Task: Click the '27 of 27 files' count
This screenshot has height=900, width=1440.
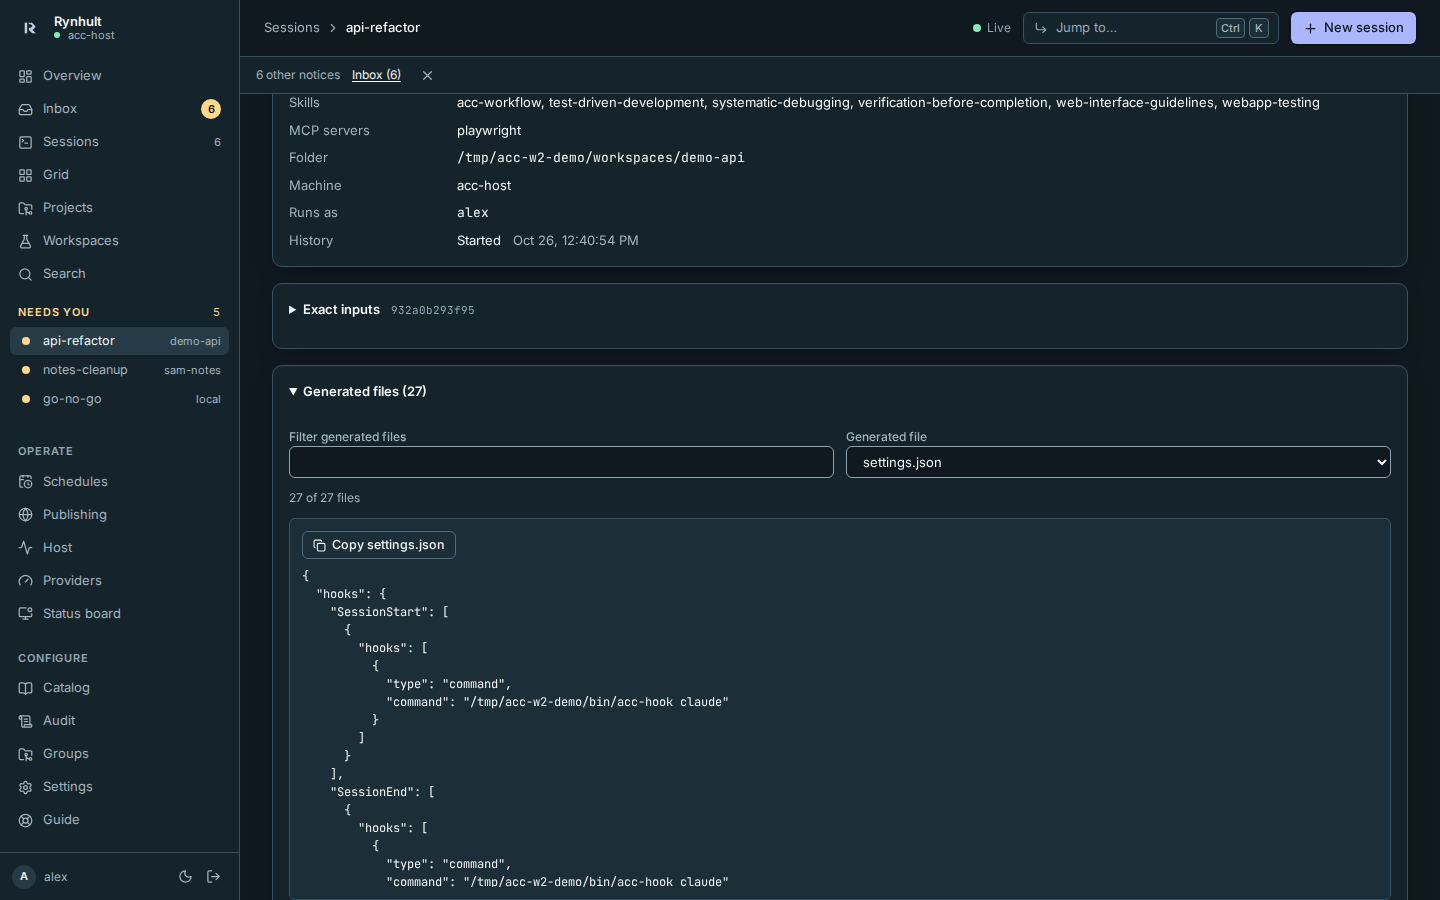Action: (325, 498)
